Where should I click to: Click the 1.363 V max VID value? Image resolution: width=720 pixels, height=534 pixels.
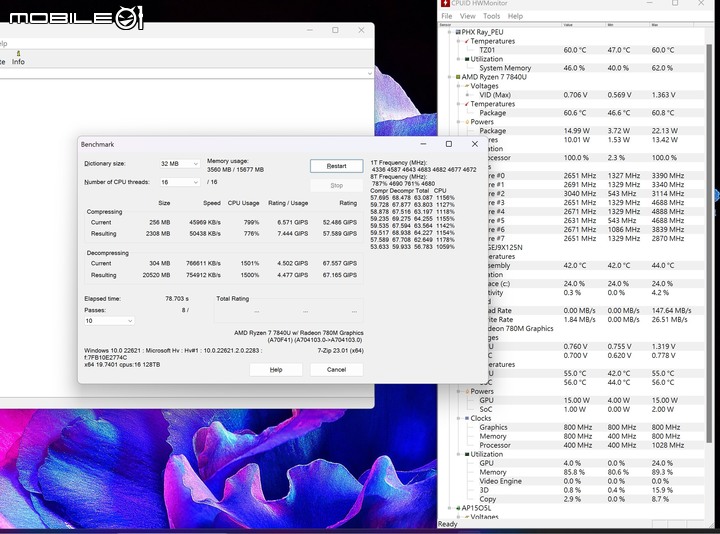663,95
